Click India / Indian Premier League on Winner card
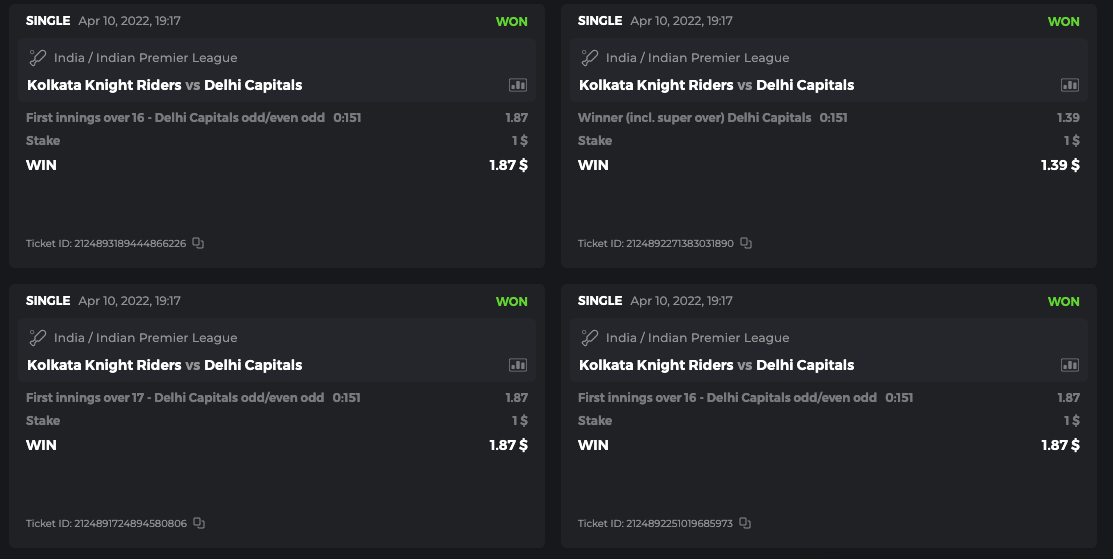The height and width of the screenshot is (559, 1113). pyautogui.click(x=697, y=58)
